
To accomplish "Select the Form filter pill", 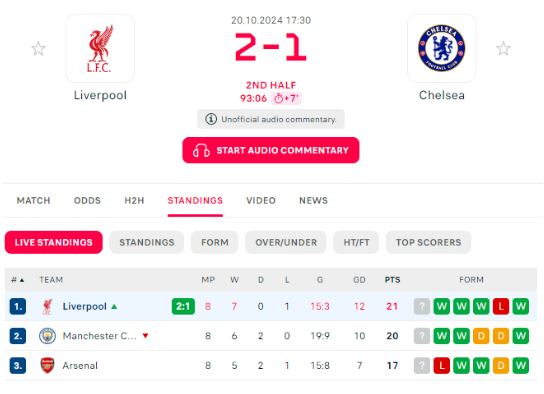I will click(215, 242).
